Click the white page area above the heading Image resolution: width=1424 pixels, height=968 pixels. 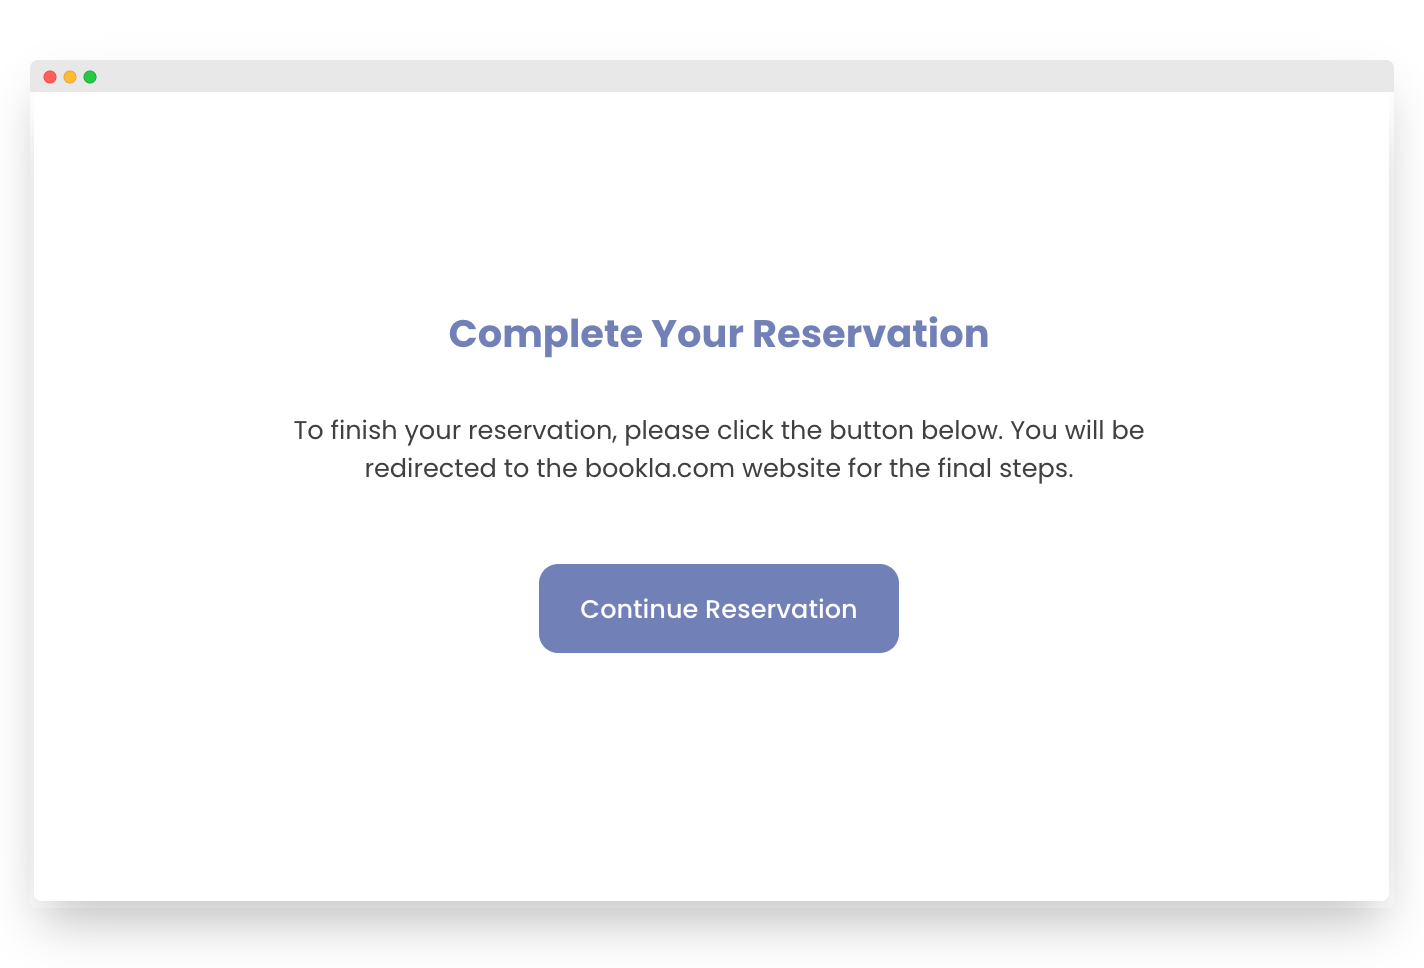point(712,200)
